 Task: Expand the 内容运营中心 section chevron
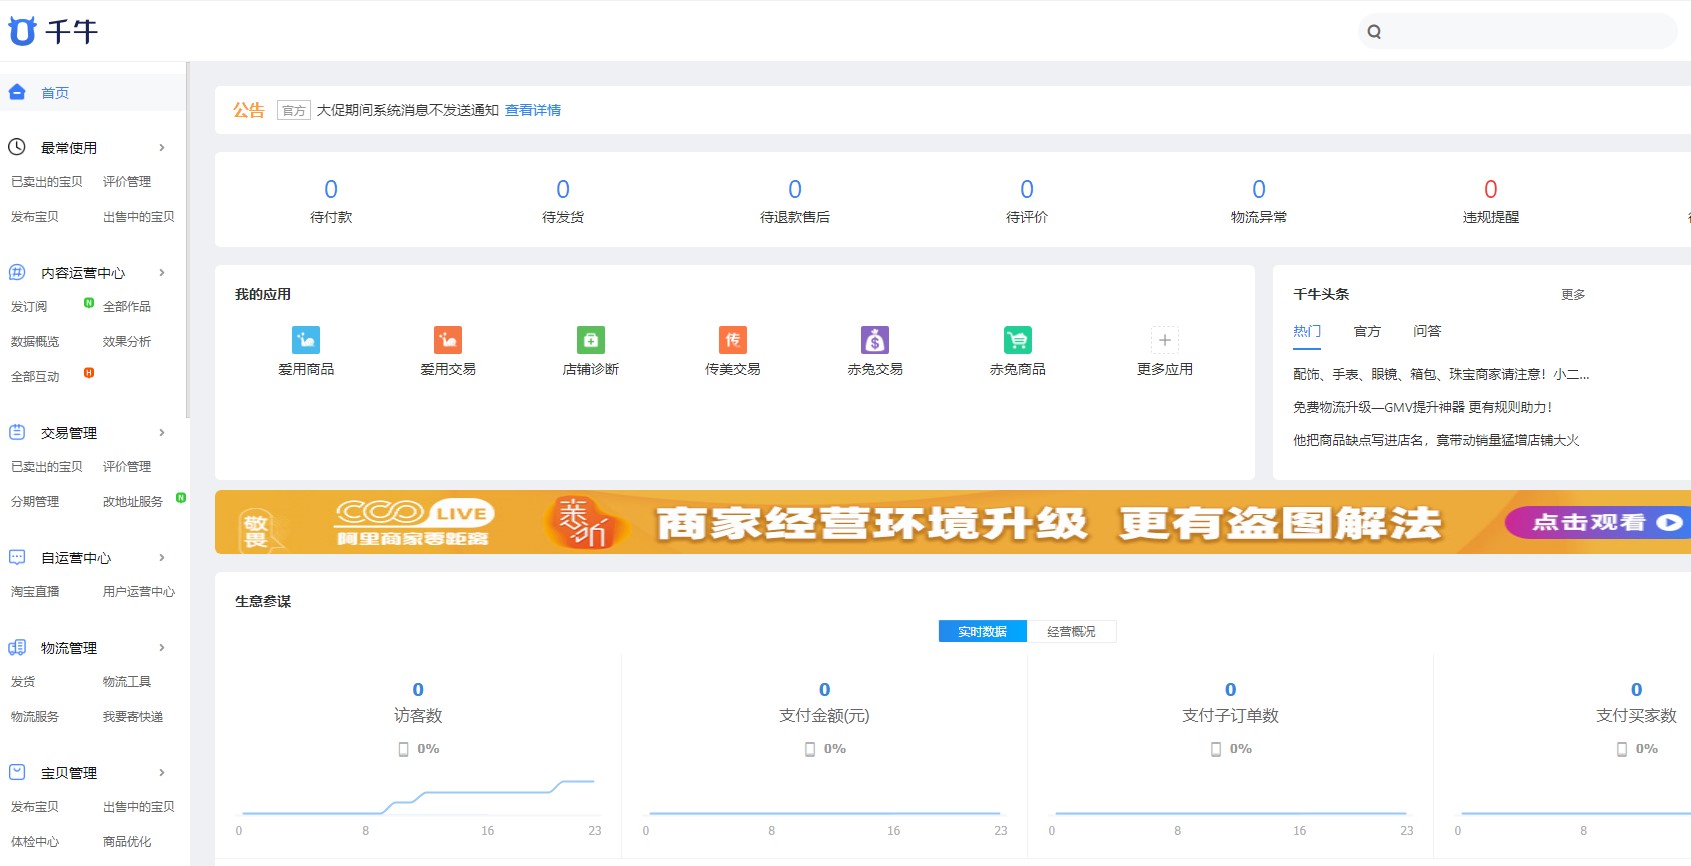162,272
